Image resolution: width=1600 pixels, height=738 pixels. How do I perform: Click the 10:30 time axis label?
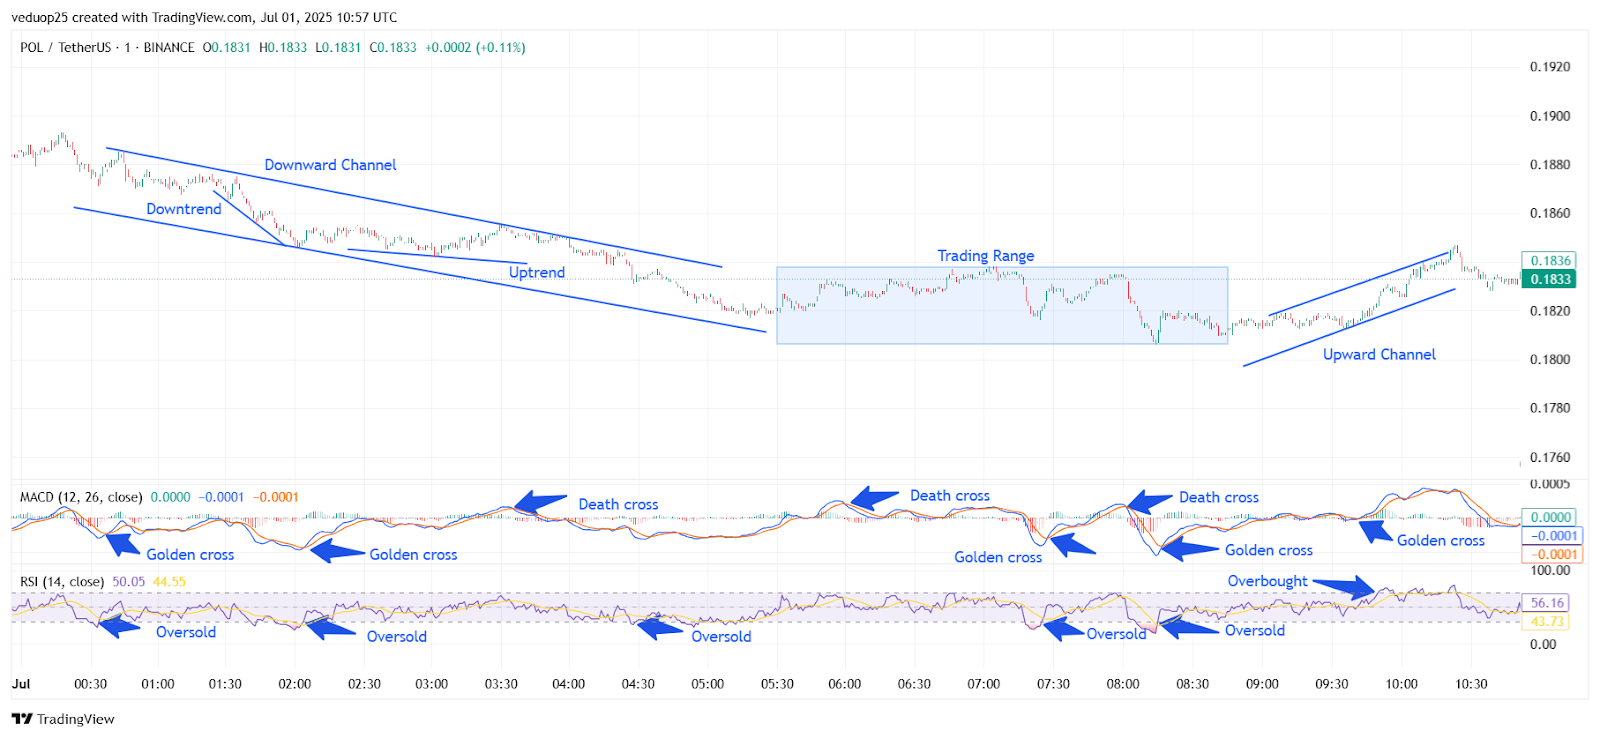[1471, 684]
